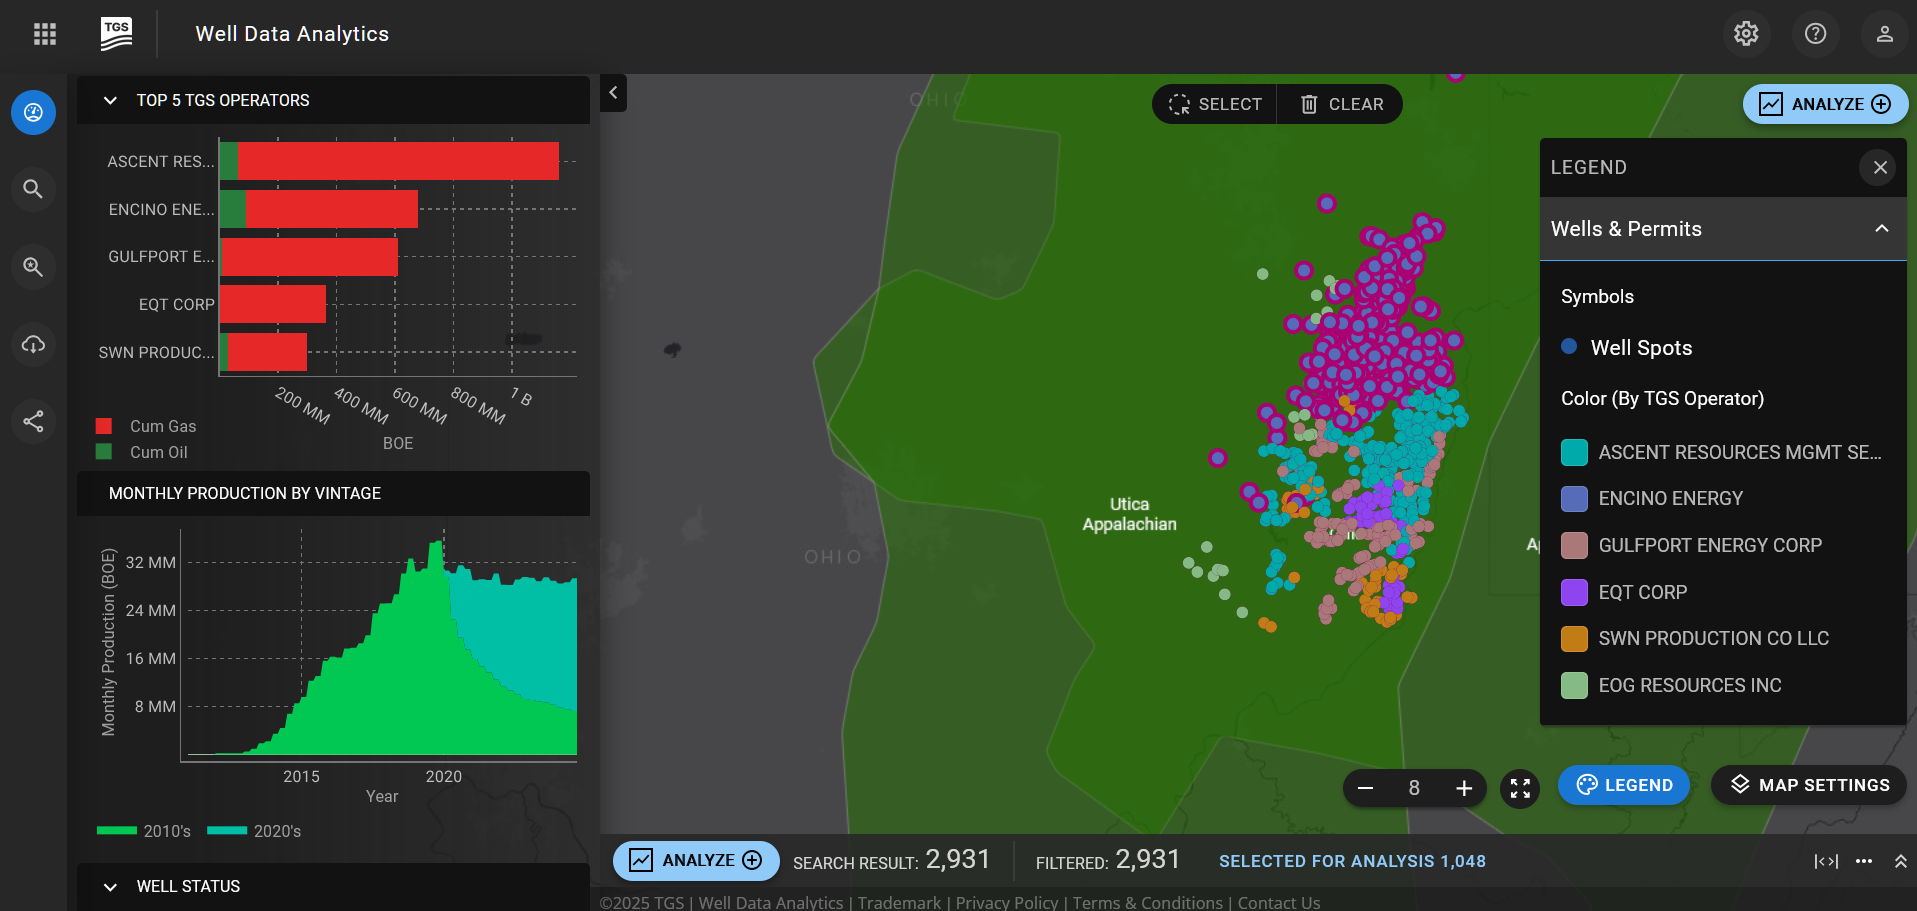
Task: Click the Map Settings button
Action: coord(1809,785)
